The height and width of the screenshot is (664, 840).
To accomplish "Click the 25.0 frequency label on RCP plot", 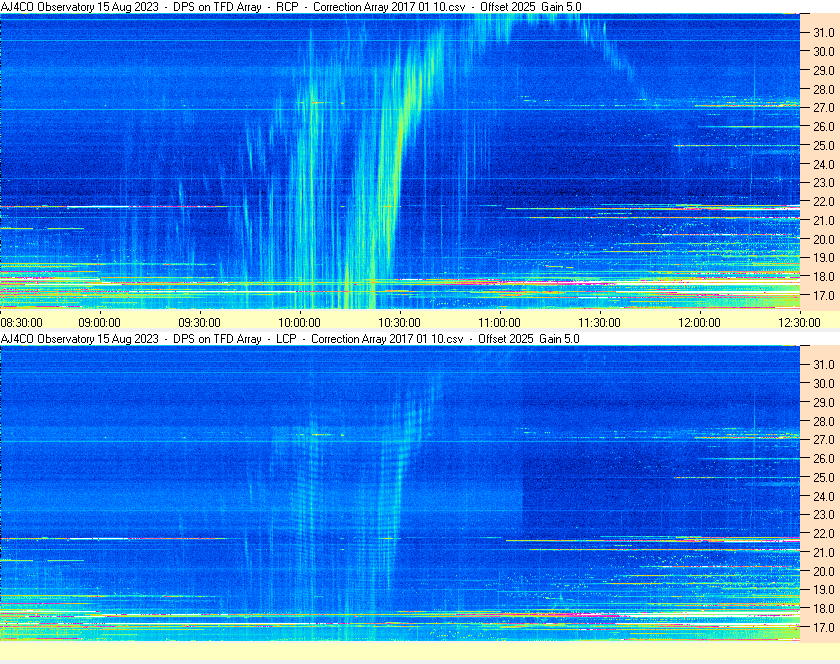I will pyautogui.click(x=824, y=146).
